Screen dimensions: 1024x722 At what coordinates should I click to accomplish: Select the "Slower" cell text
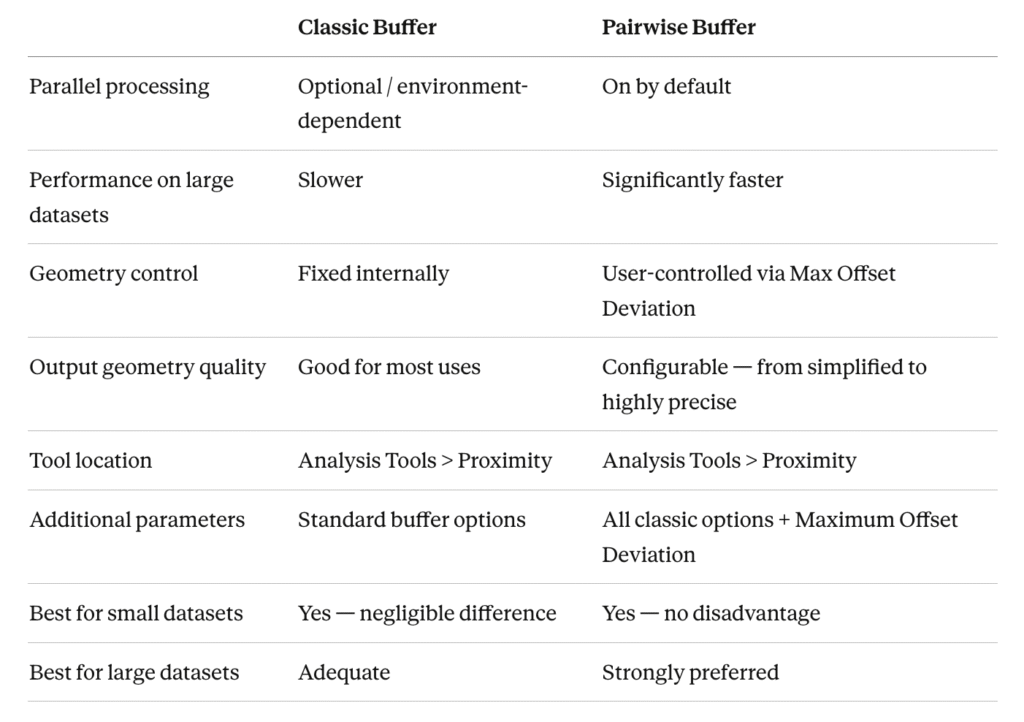click(330, 180)
